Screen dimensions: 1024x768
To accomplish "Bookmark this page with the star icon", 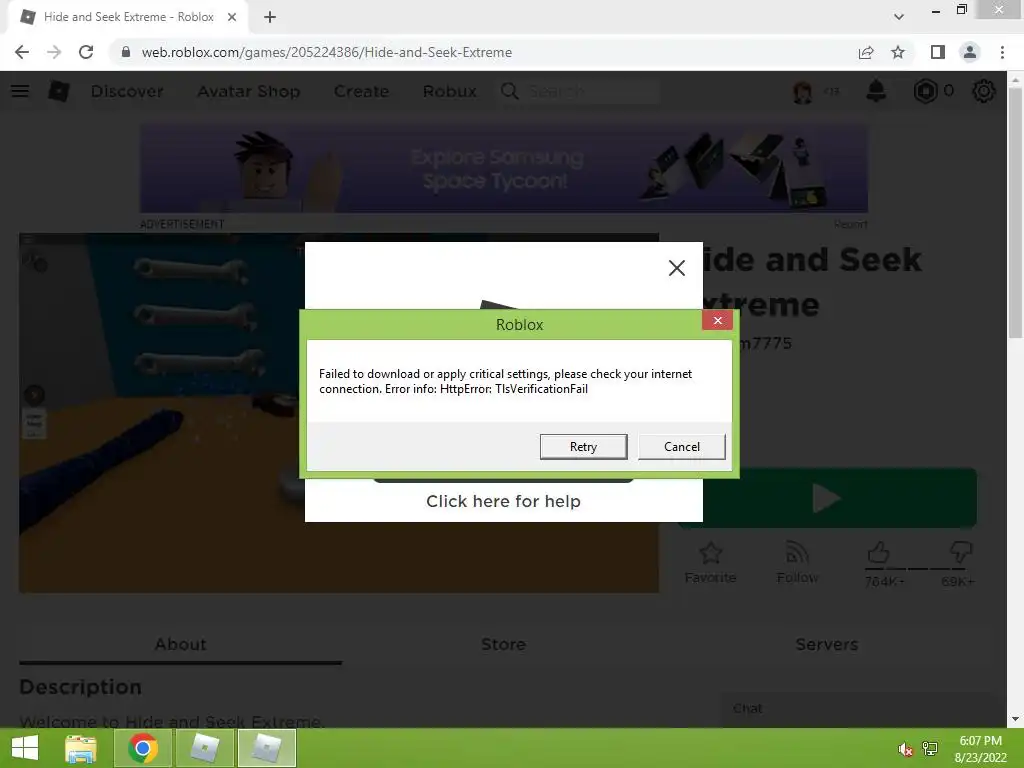I will (x=898, y=52).
